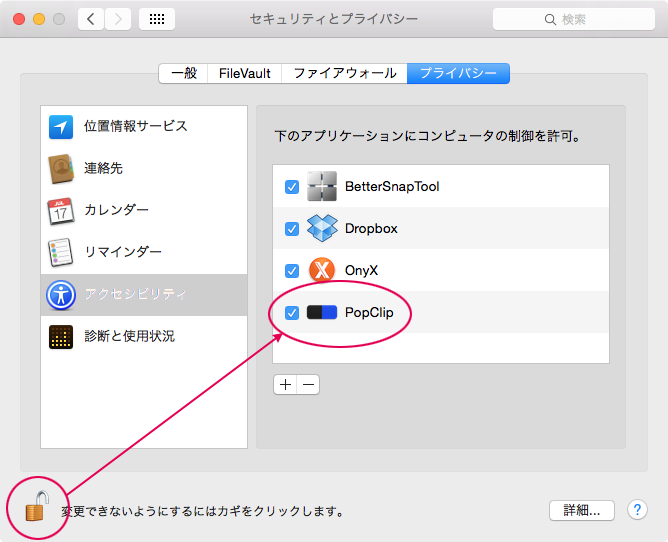Screen dimensions: 668x542
Task: Select the プライバシー tab
Action: (x=458, y=73)
